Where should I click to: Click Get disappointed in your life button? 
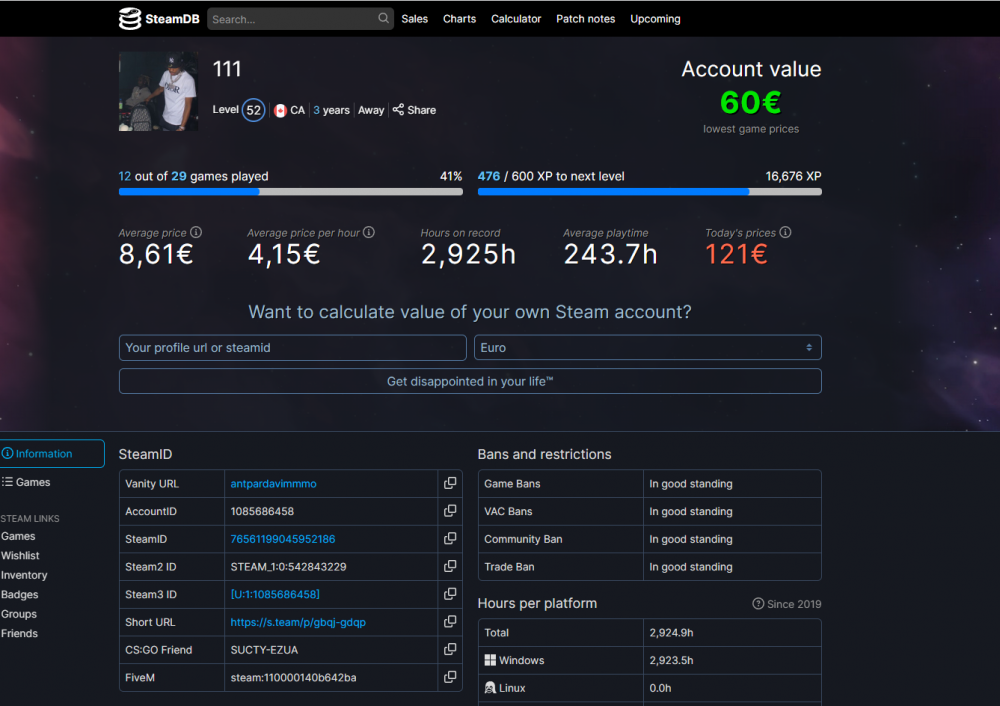(470, 381)
